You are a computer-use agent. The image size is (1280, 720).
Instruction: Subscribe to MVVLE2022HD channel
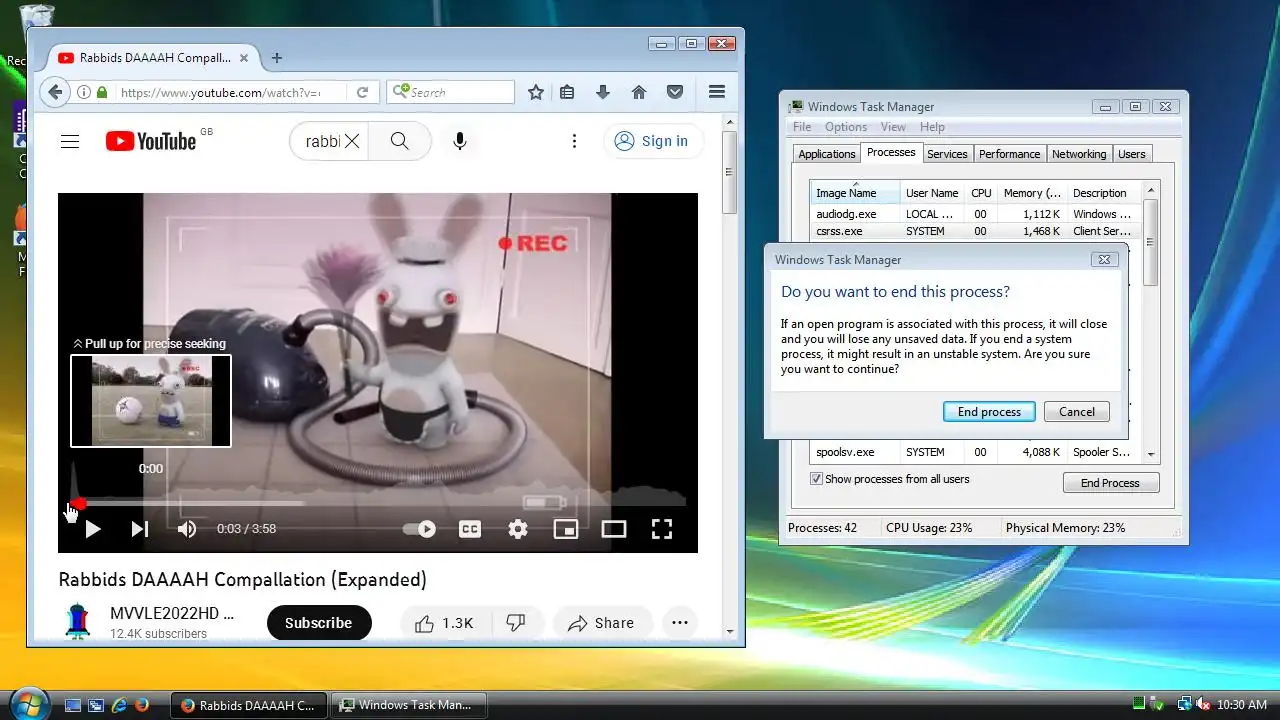(x=319, y=623)
